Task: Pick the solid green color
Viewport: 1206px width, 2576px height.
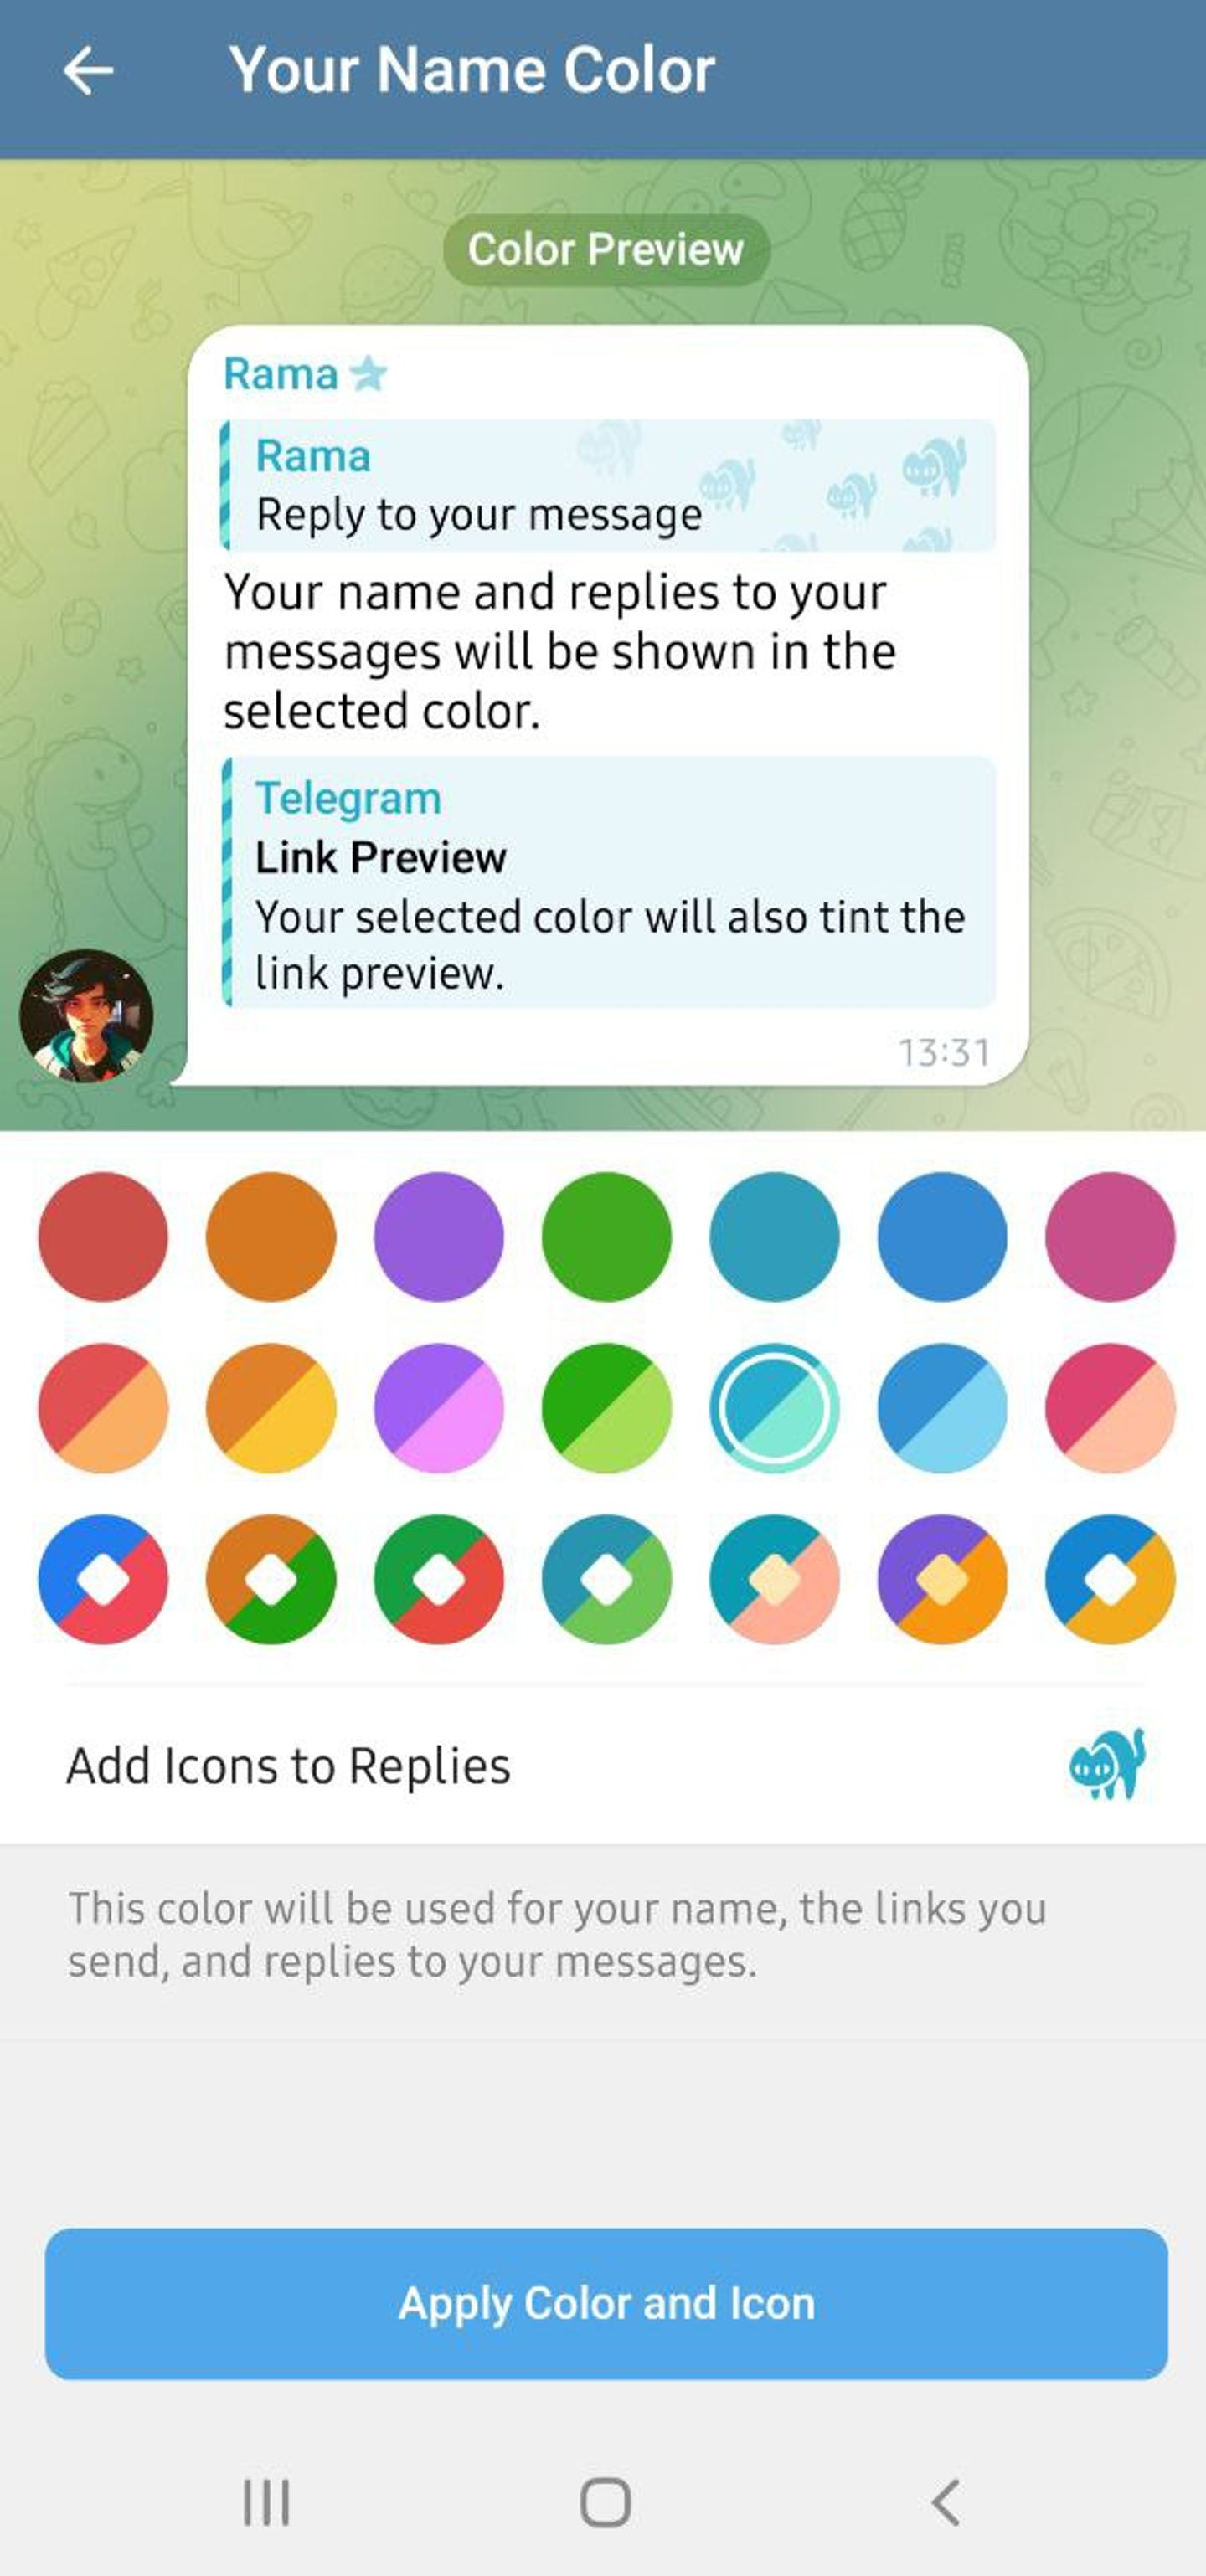Action: pos(607,1237)
